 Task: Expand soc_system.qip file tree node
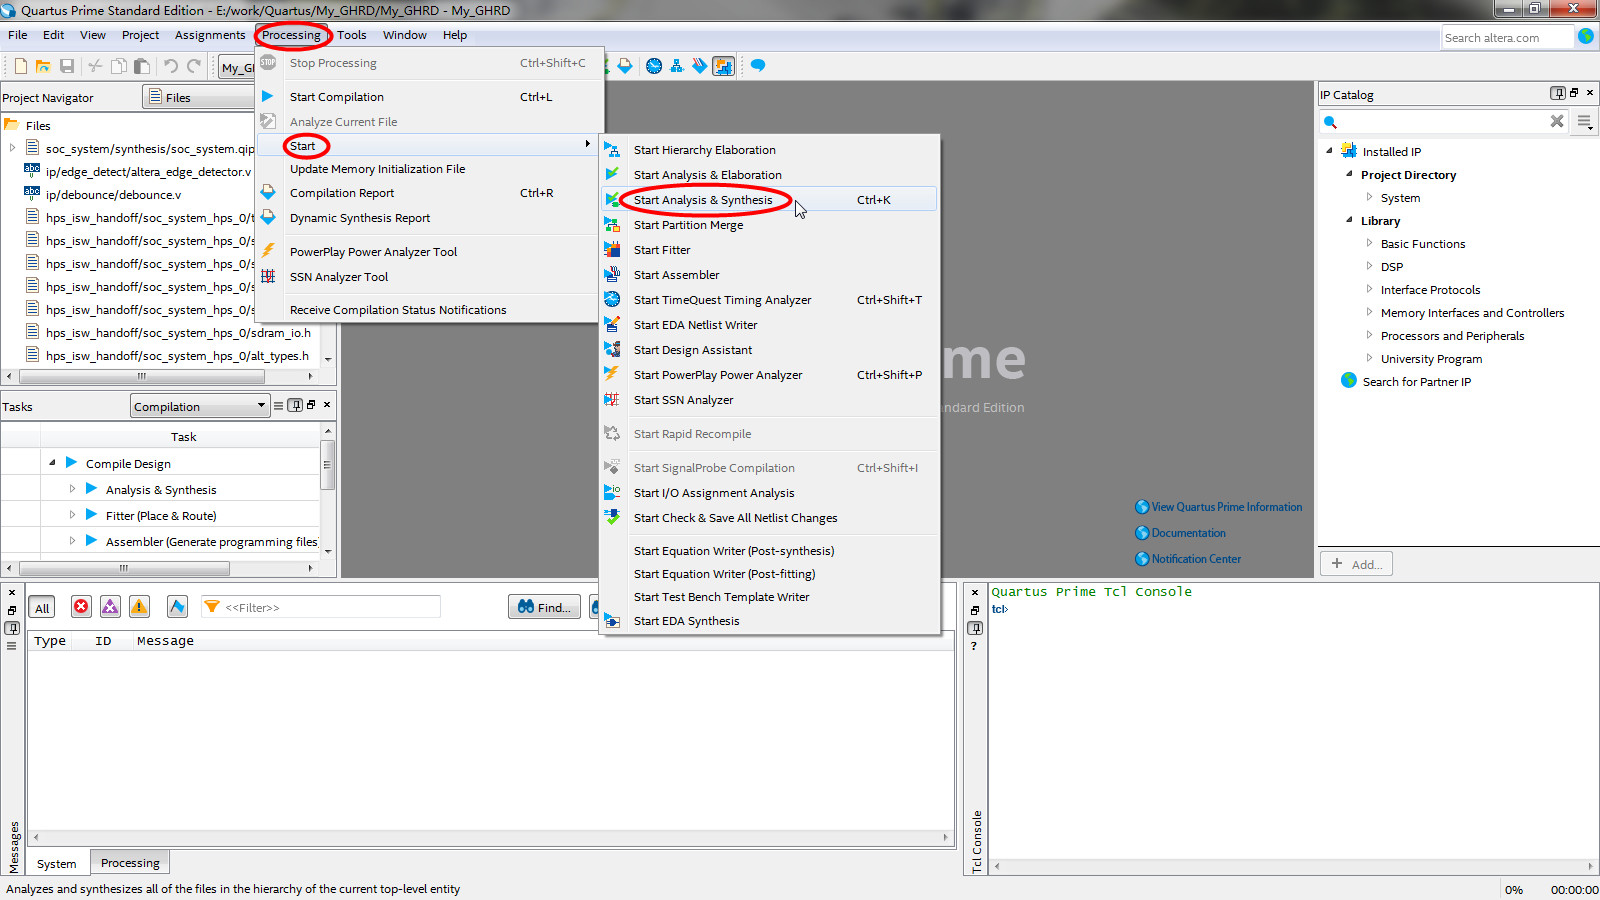point(12,148)
